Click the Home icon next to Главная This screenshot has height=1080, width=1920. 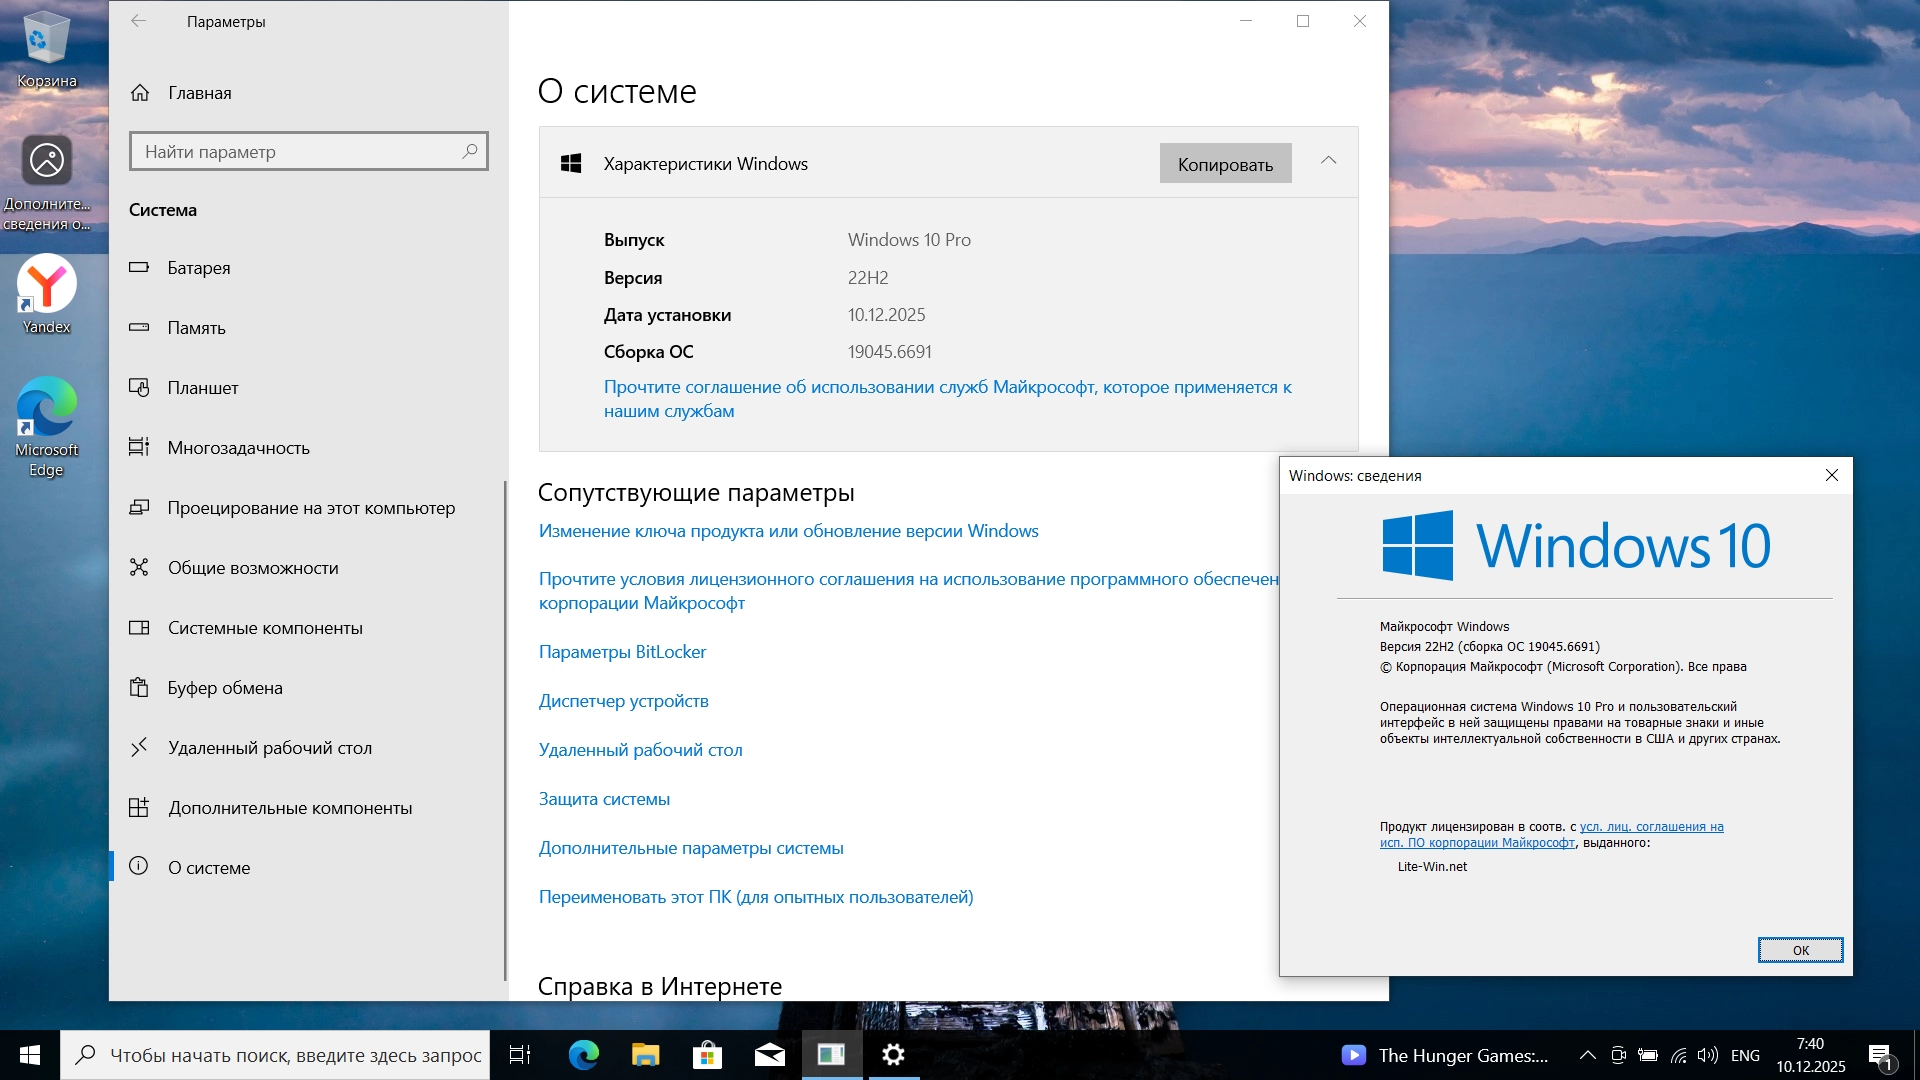[x=140, y=93]
